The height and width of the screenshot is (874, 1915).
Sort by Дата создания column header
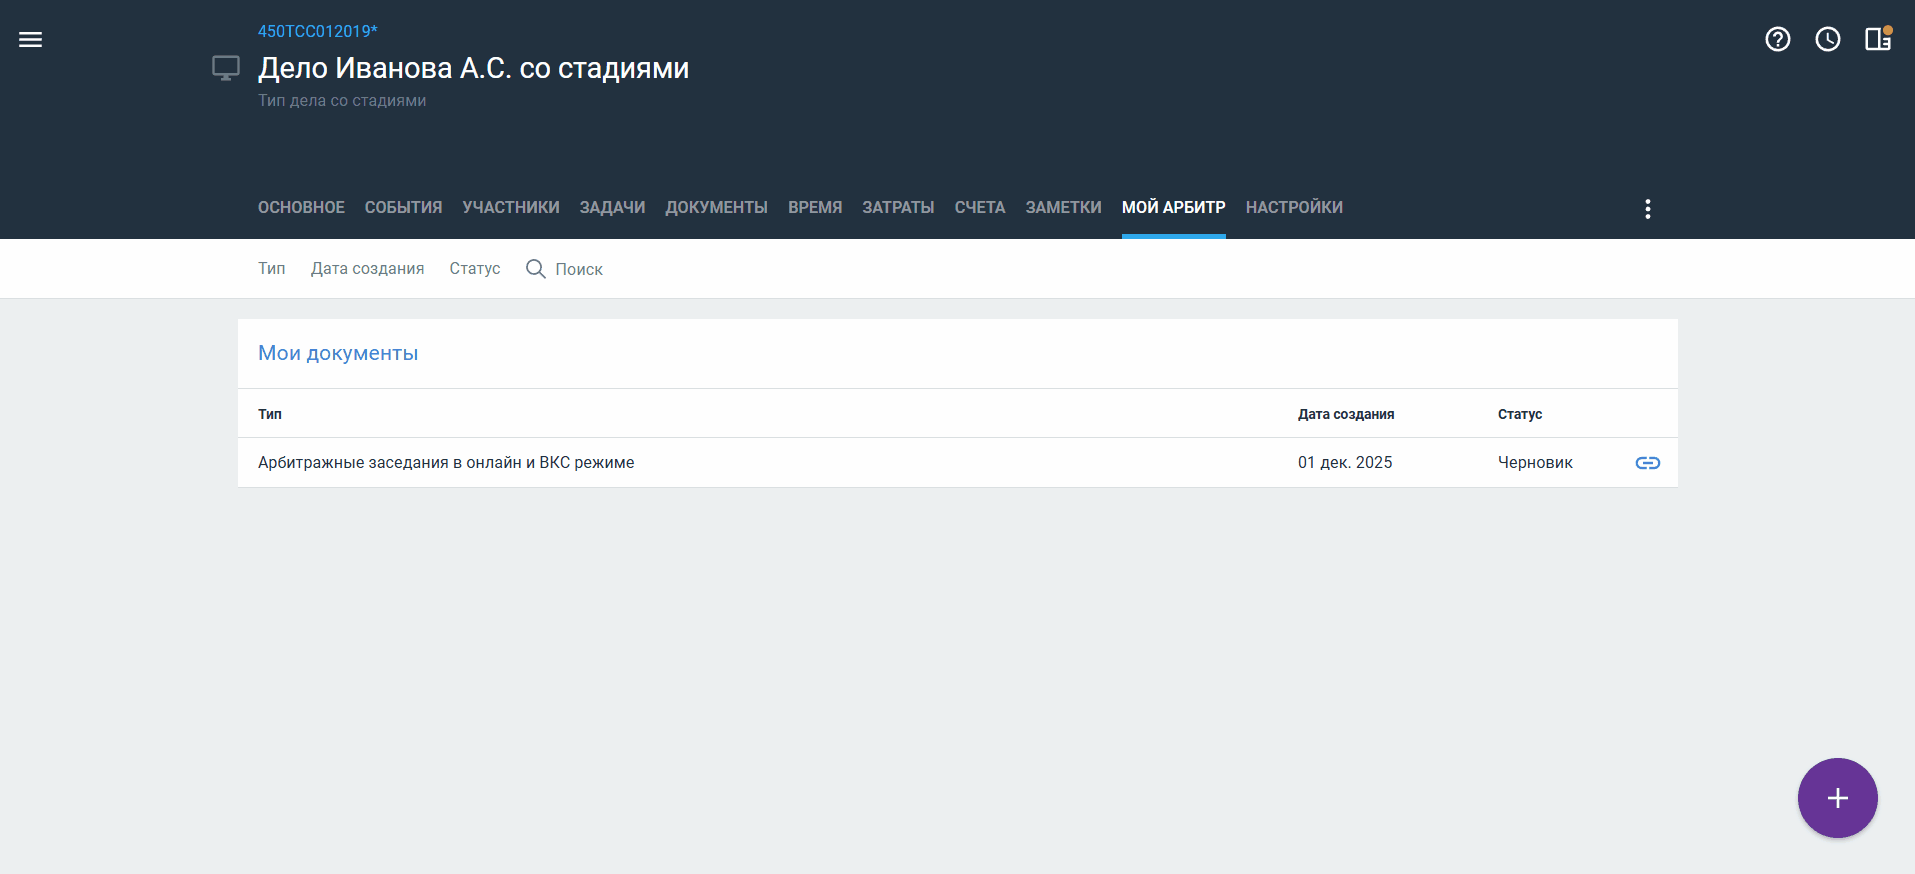pyautogui.click(x=1345, y=414)
